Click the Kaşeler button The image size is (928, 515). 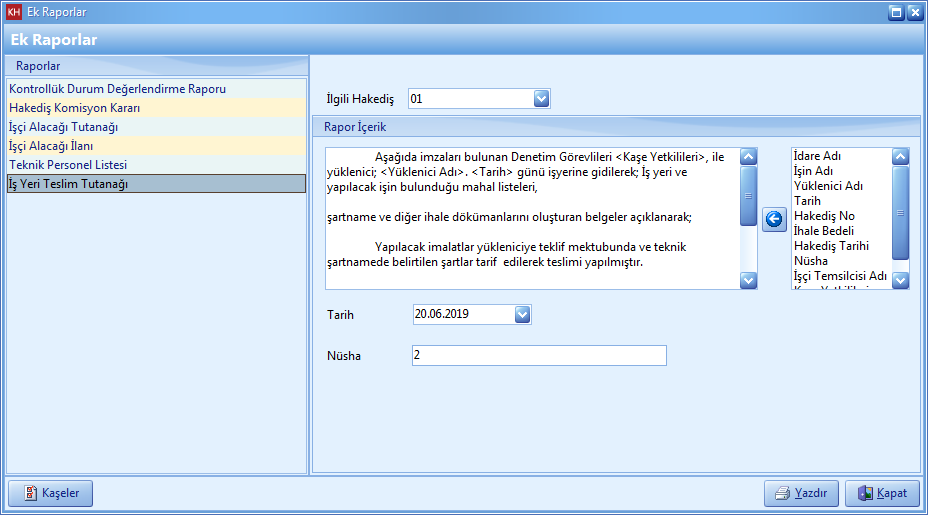tap(51, 493)
